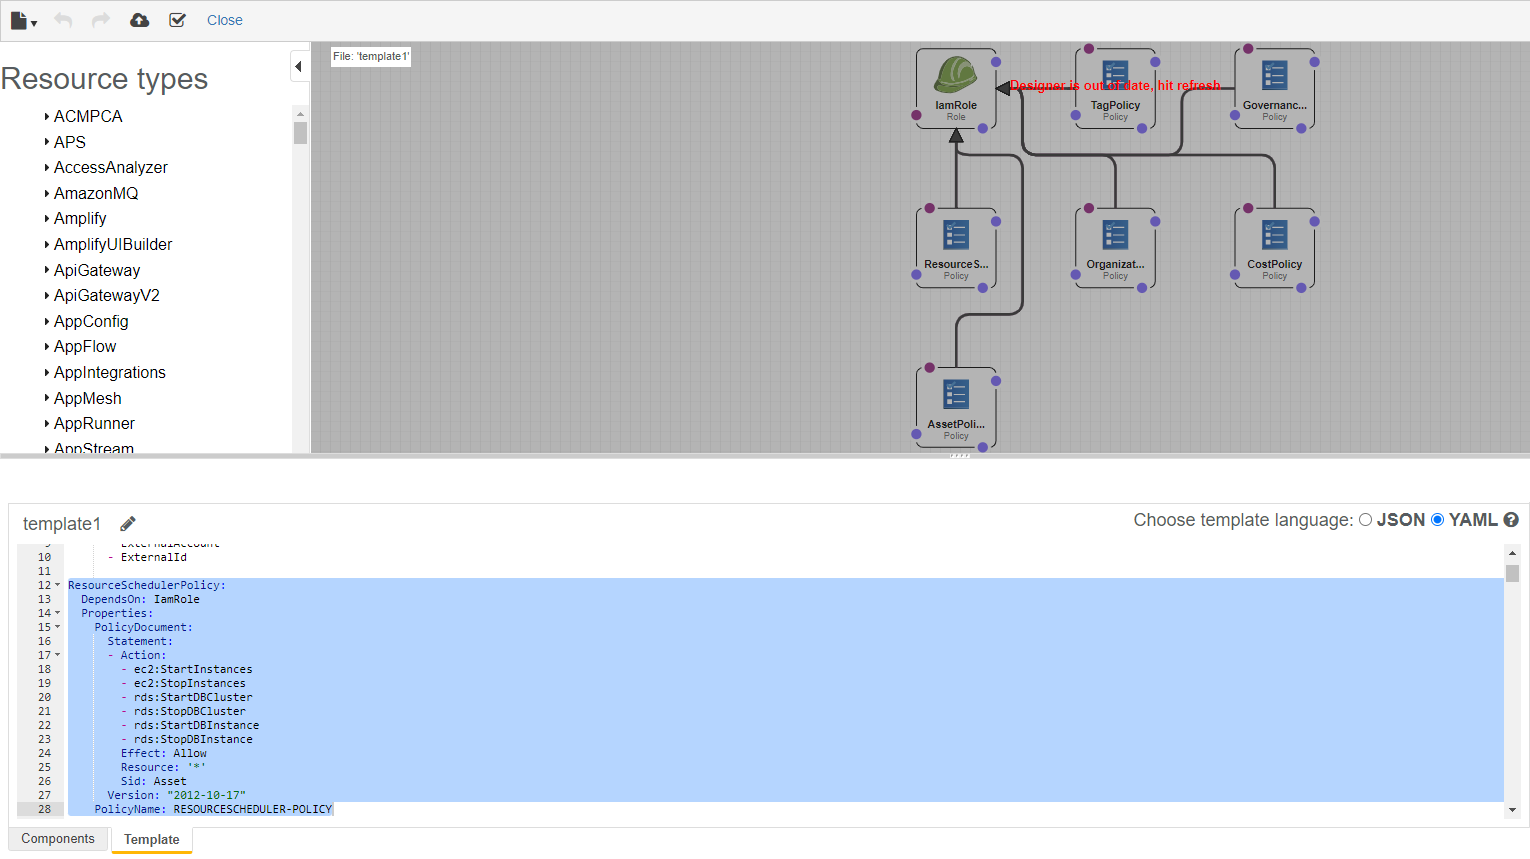Viewport: 1530px width, 859px height.
Task: Select the CostPolicy node icon
Action: click(1274, 234)
